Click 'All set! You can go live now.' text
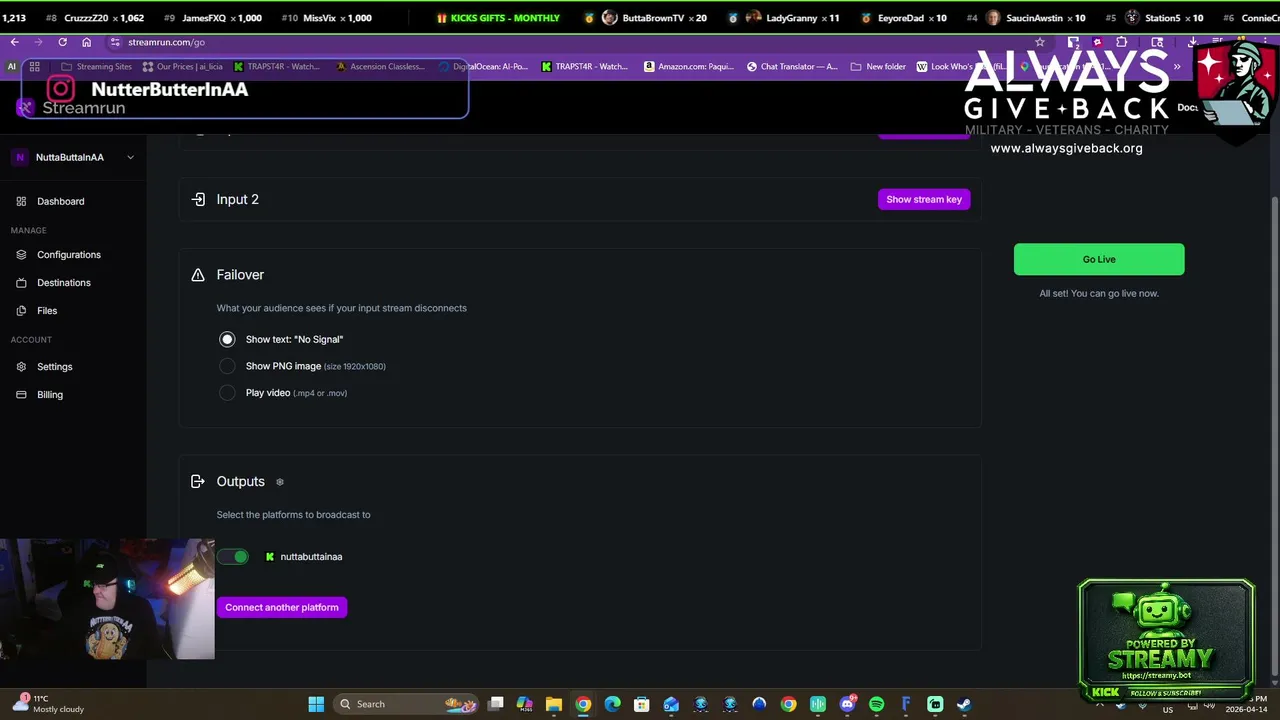1280x720 pixels. coord(1099,293)
